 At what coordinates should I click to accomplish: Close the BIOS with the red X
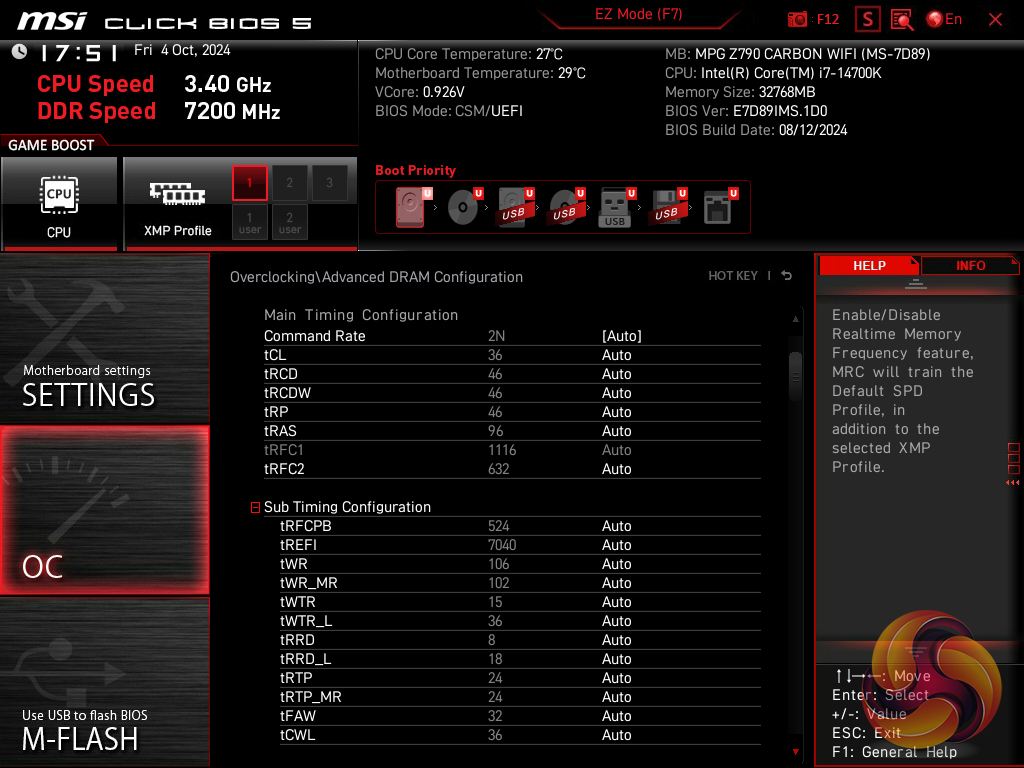tap(995, 20)
